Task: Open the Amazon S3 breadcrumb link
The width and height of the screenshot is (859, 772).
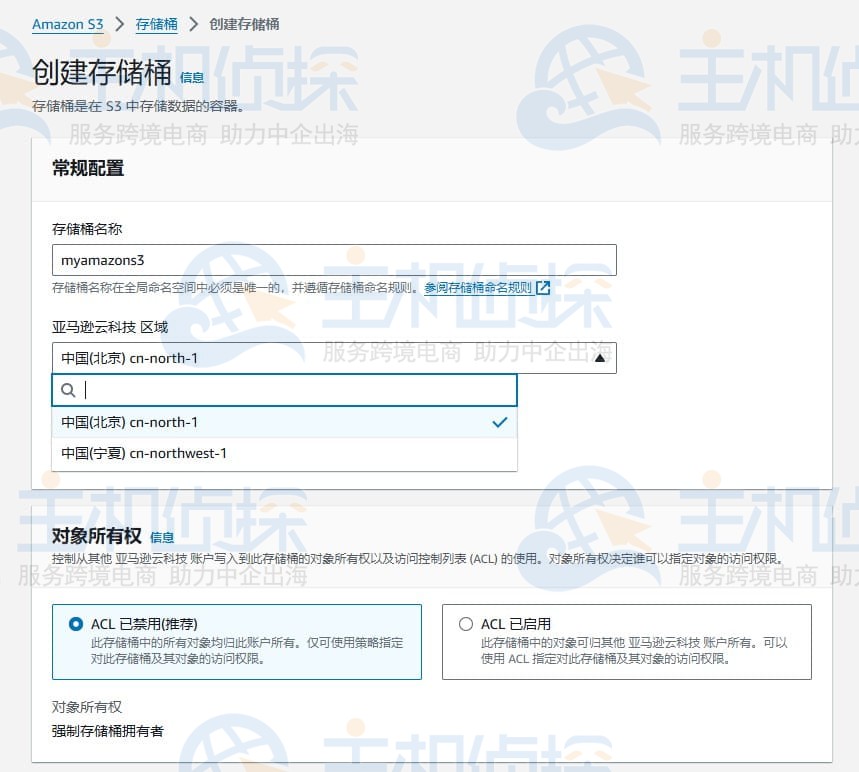Action: (66, 24)
